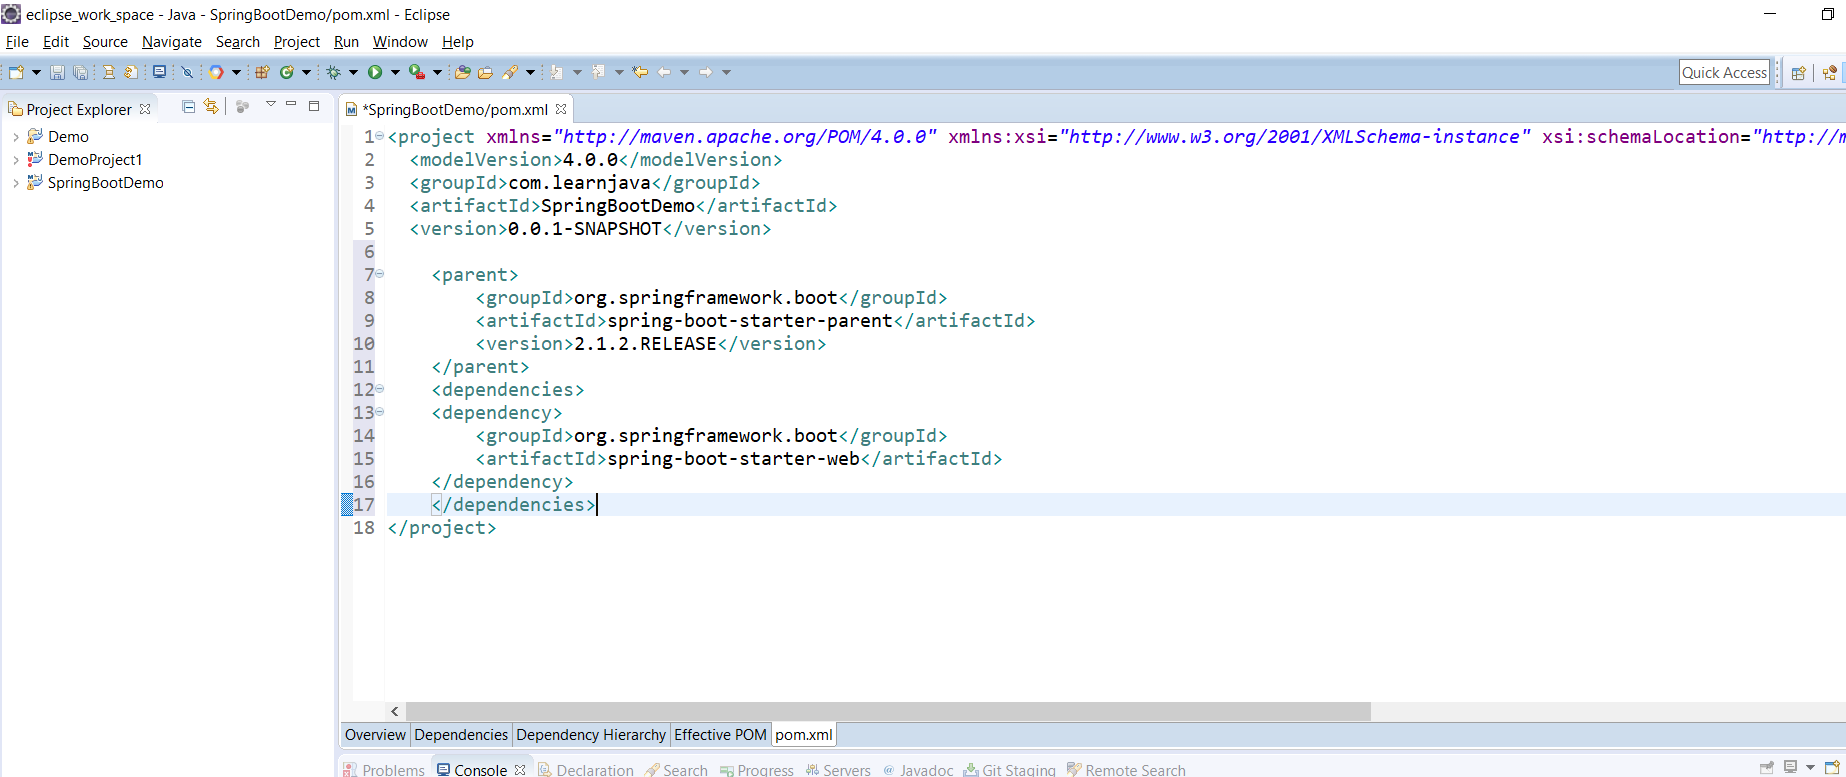This screenshot has width=1846, height=777.
Task: Click the Save All icon
Action: pyautogui.click(x=80, y=72)
